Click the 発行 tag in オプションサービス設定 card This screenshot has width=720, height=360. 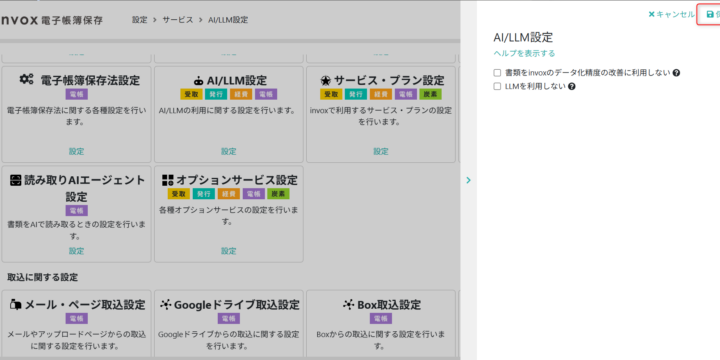(x=203, y=194)
